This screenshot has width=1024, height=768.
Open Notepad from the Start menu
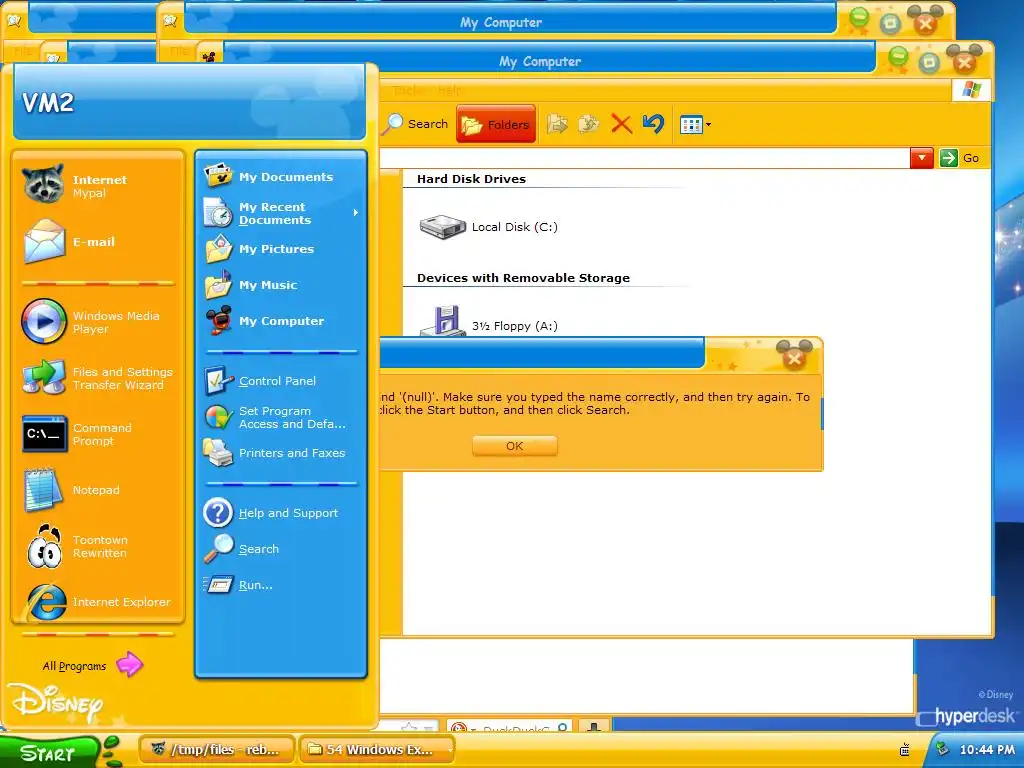click(98, 490)
